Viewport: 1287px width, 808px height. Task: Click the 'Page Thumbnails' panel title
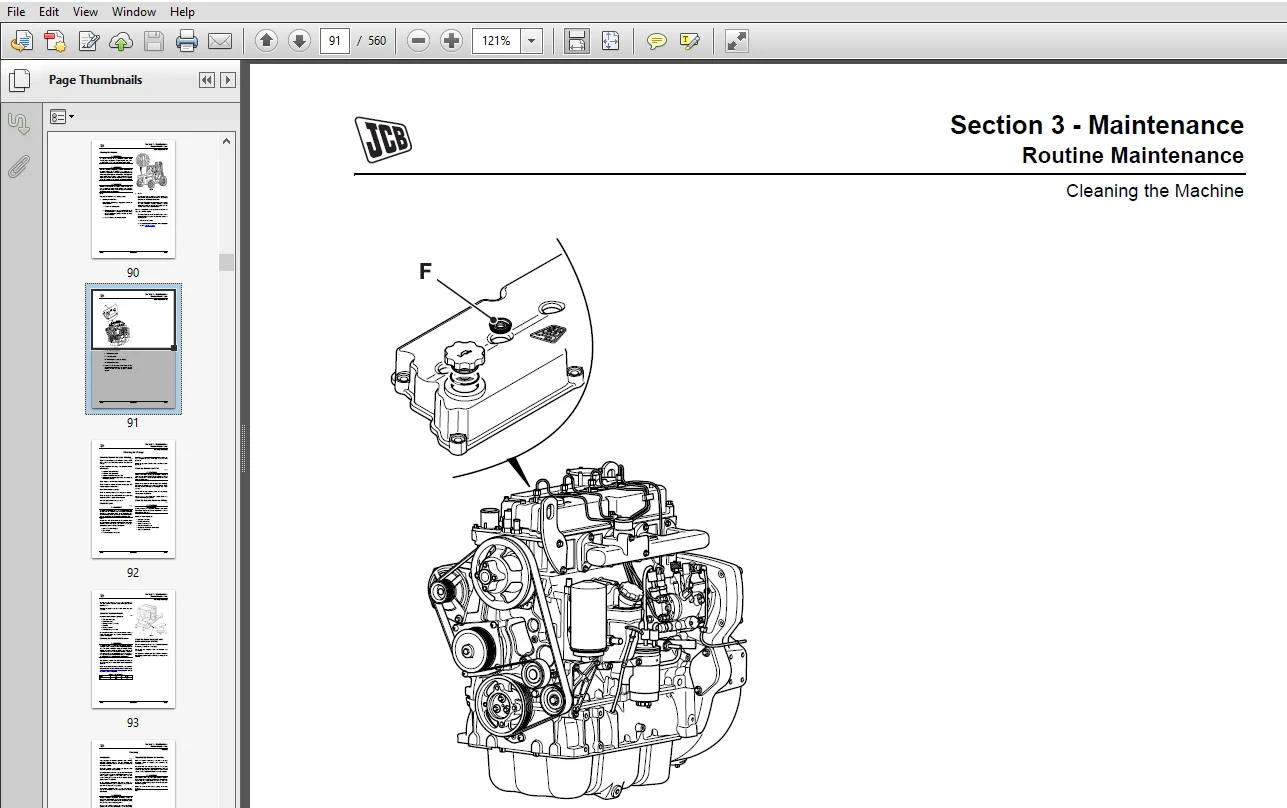point(95,80)
